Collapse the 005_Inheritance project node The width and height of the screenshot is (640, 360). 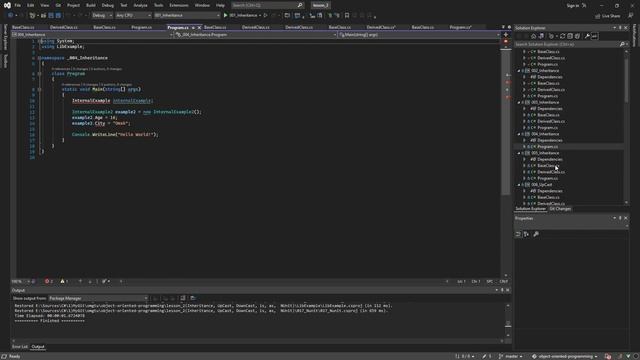pyautogui.click(x=519, y=153)
